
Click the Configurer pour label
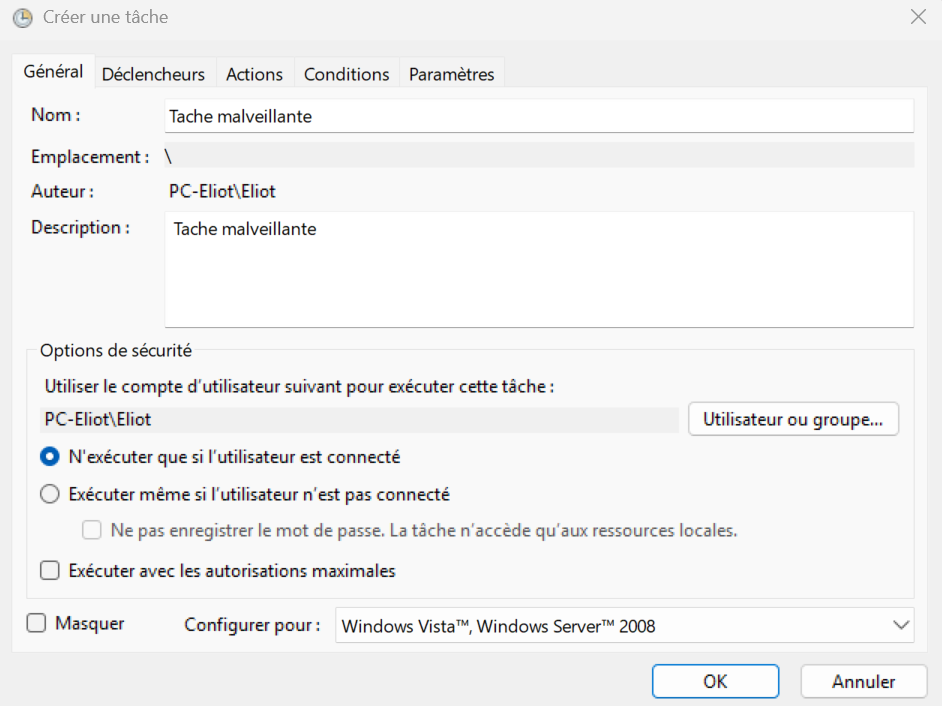tap(252, 625)
